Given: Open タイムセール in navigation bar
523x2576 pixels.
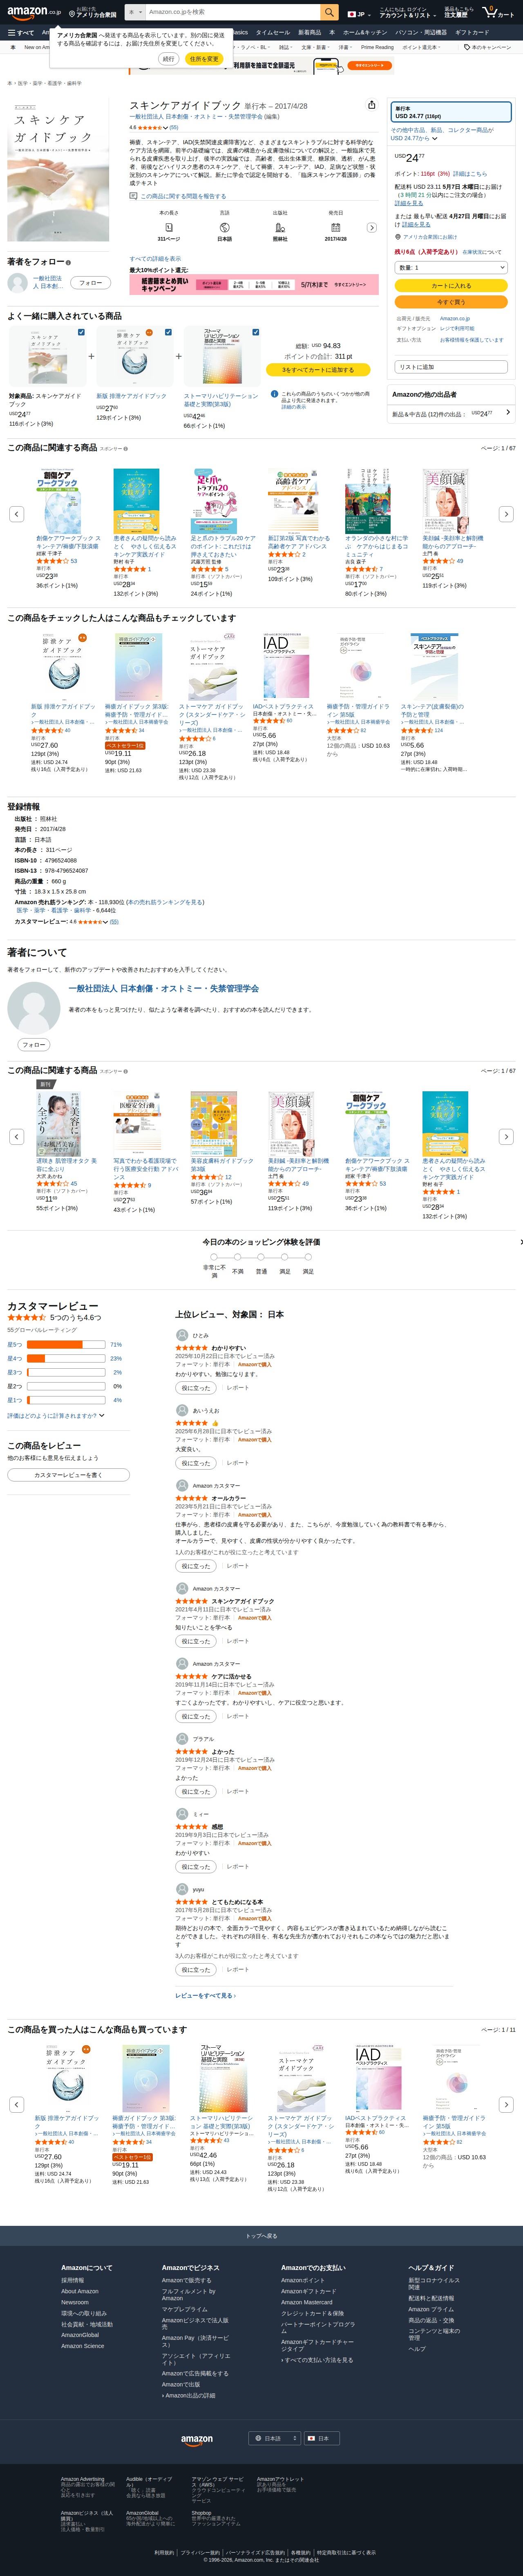Looking at the screenshot, I should (x=273, y=32).
